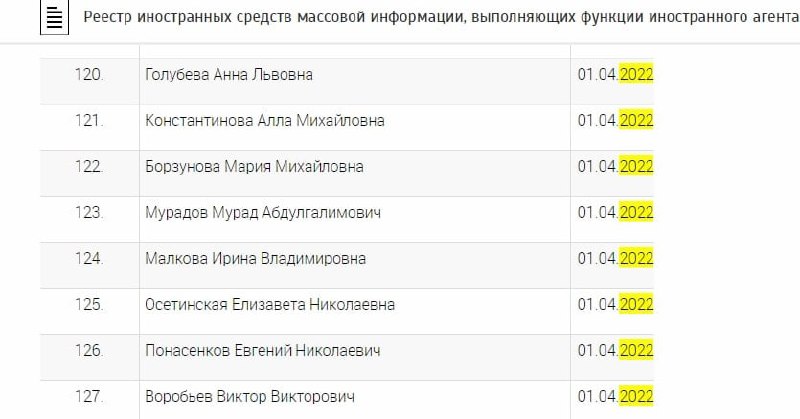Select Понасенков Евгений Николаевич entry

[x=262, y=351]
